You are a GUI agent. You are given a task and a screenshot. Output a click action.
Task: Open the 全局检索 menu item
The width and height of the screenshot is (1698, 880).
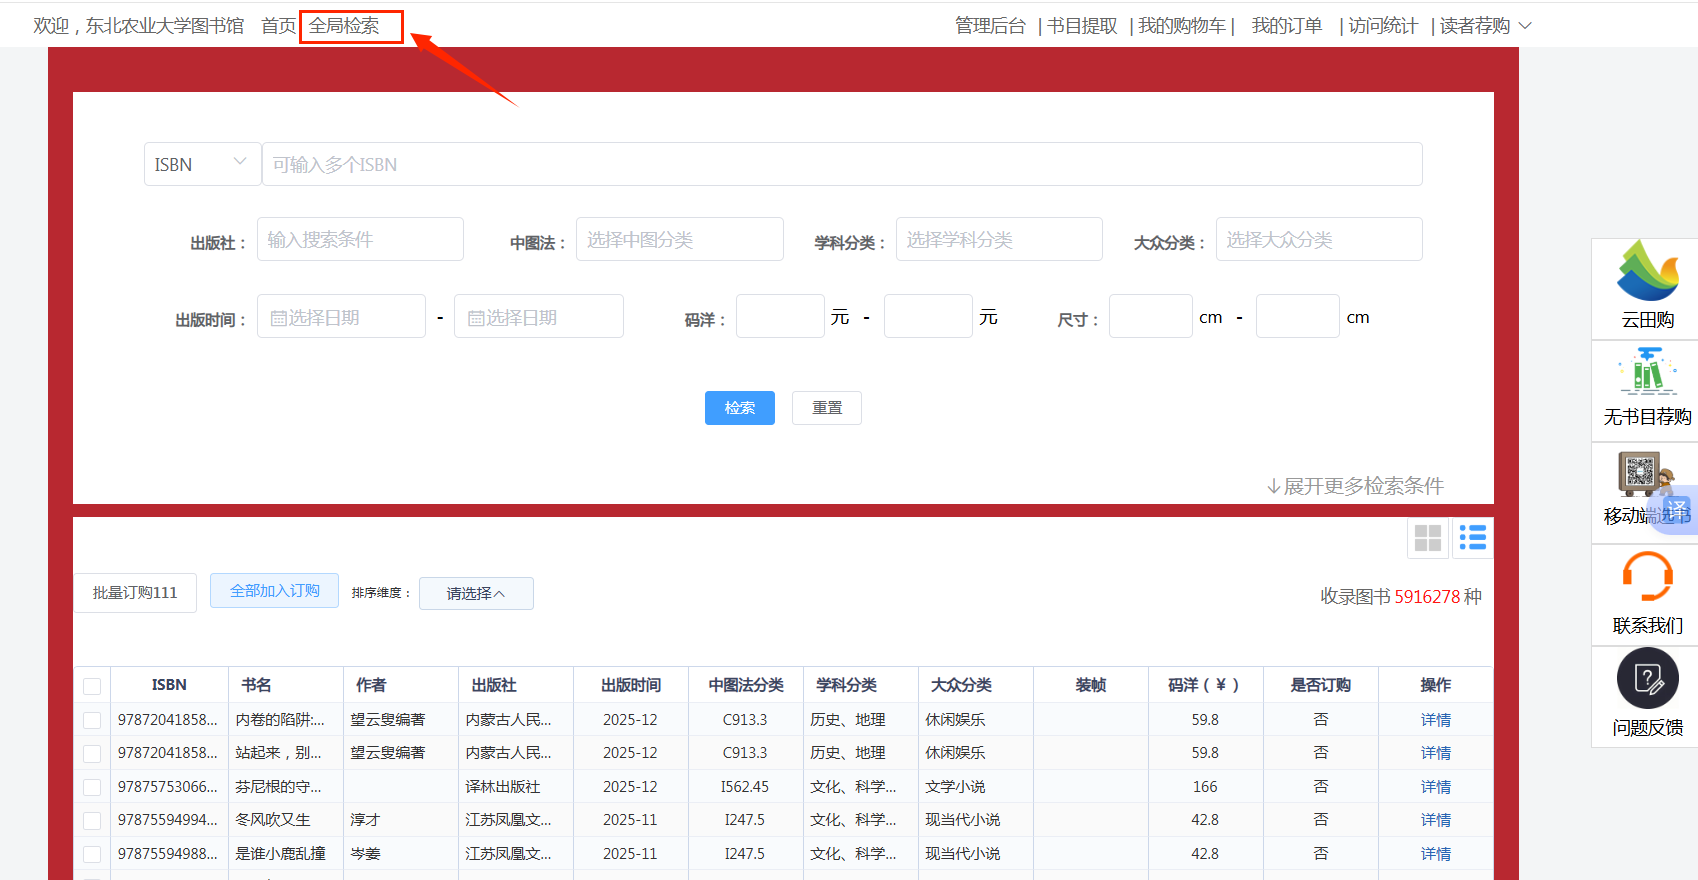click(344, 26)
